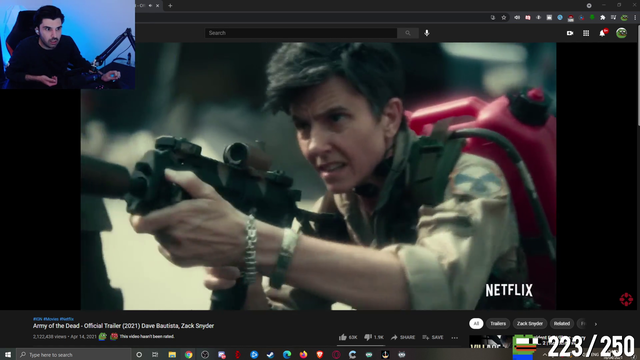640x360 pixels.
Task: Click the video player to pause playback
Action: pos(318,176)
